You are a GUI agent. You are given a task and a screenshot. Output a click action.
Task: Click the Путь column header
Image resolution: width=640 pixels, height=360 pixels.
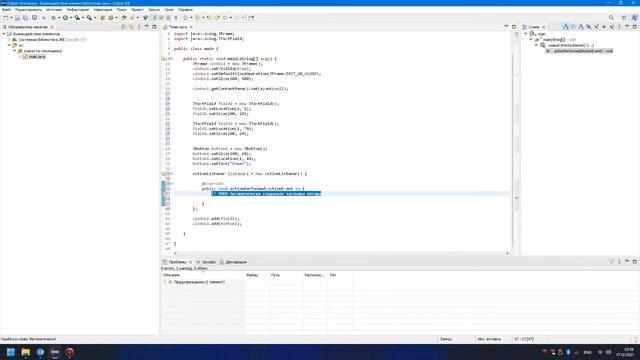coord(286,275)
